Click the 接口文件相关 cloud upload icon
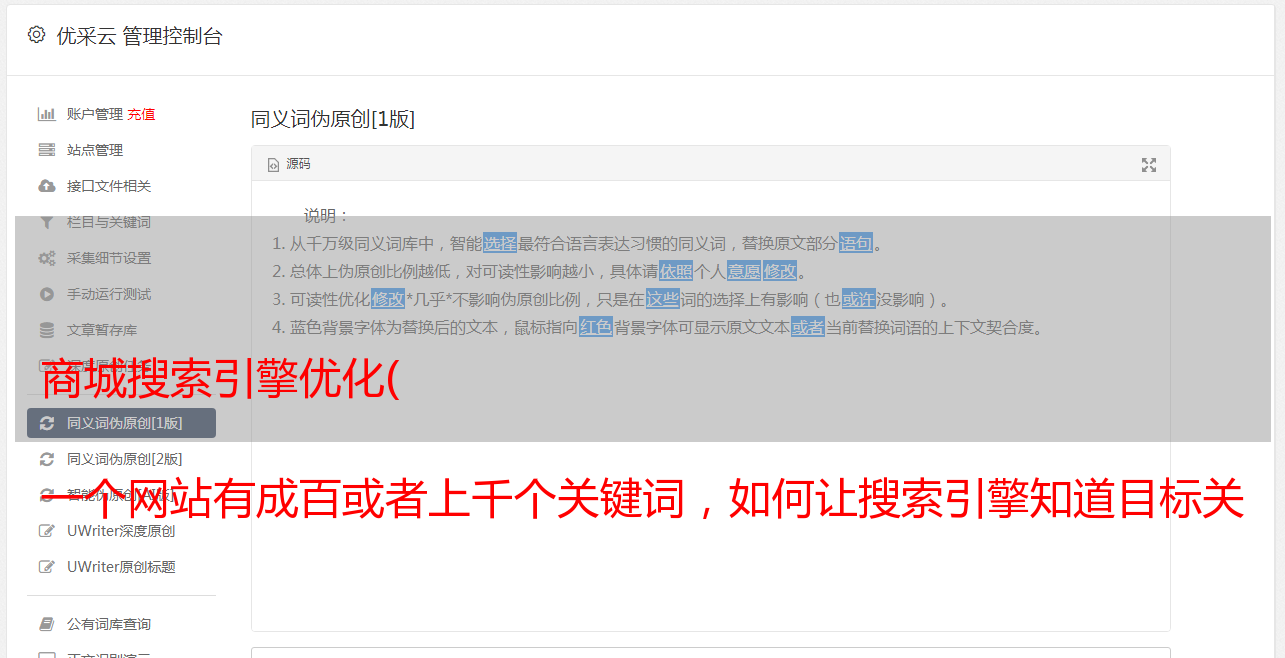This screenshot has height=658, width=1285. click(x=46, y=186)
